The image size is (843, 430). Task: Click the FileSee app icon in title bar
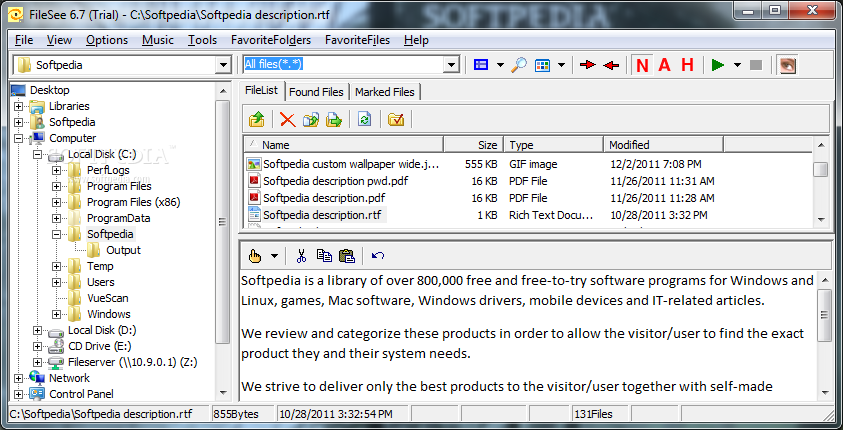coord(17,15)
